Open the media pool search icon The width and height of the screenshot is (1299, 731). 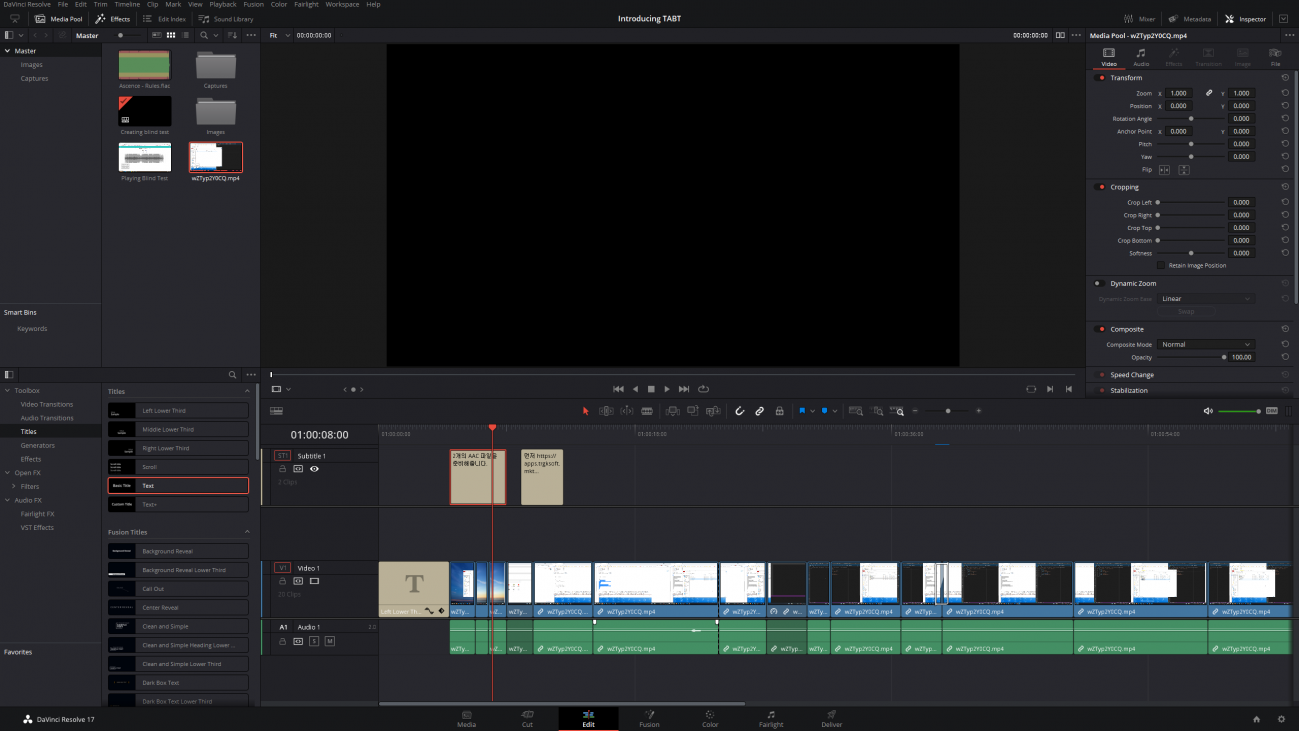(x=204, y=35)
